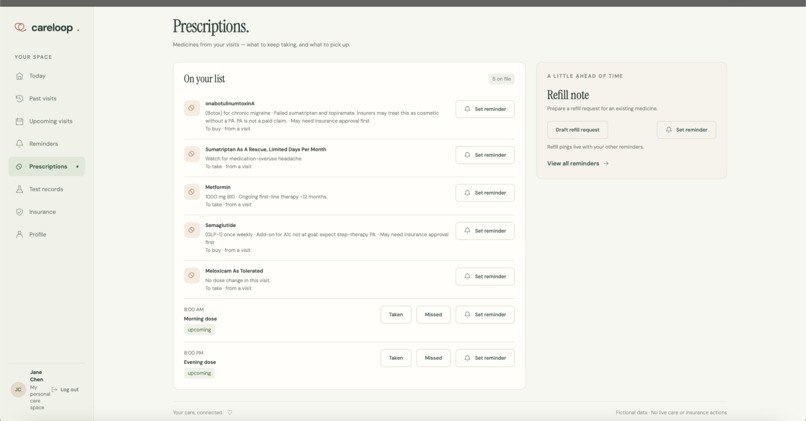Screen dimensions: 806x421
Task: Click the '8:00 PM' dose time
Action: (x=194, y=353)
